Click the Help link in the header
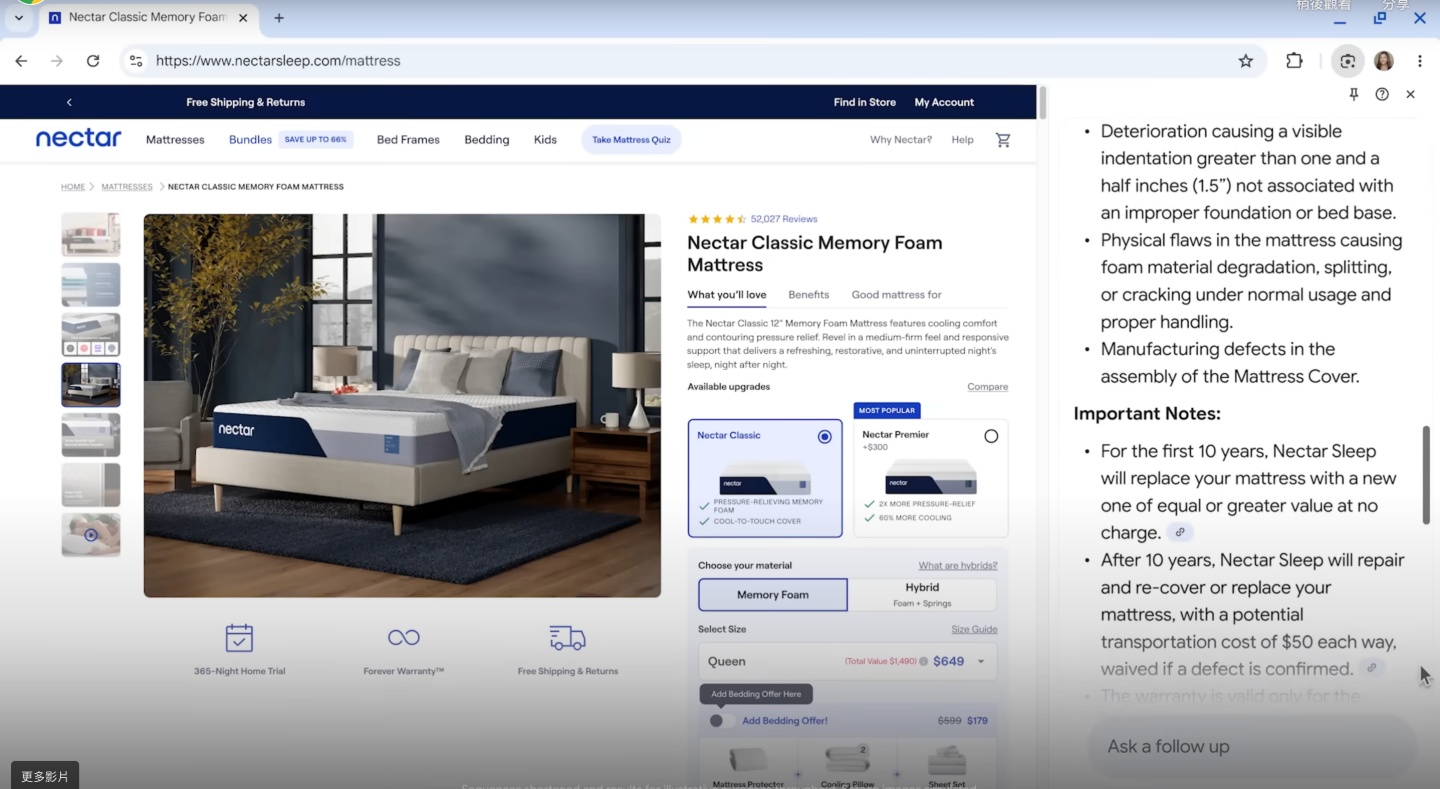Image resolution: width=1440 pixels, height=789 pixels. pos(962,140)
